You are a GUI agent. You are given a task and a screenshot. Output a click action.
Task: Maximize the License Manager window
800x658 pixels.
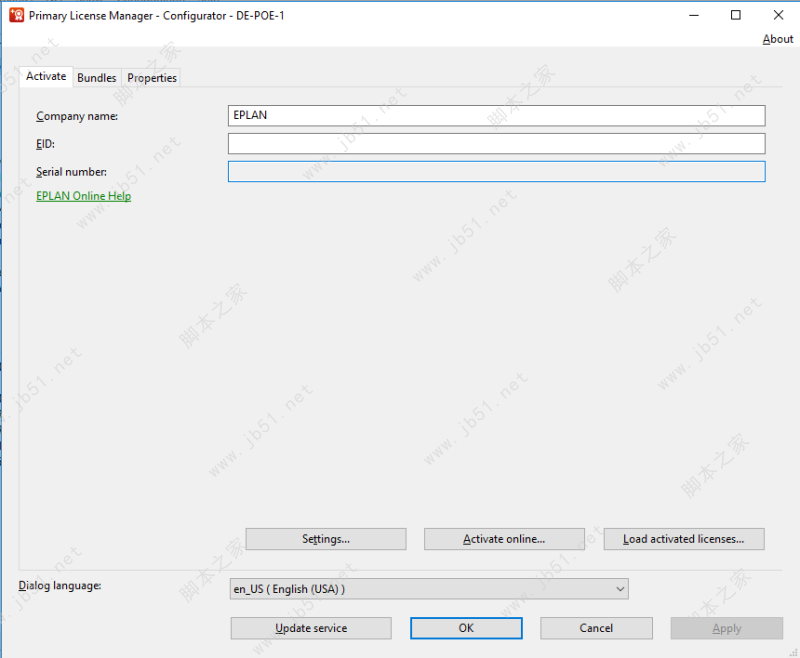point(736,15)
